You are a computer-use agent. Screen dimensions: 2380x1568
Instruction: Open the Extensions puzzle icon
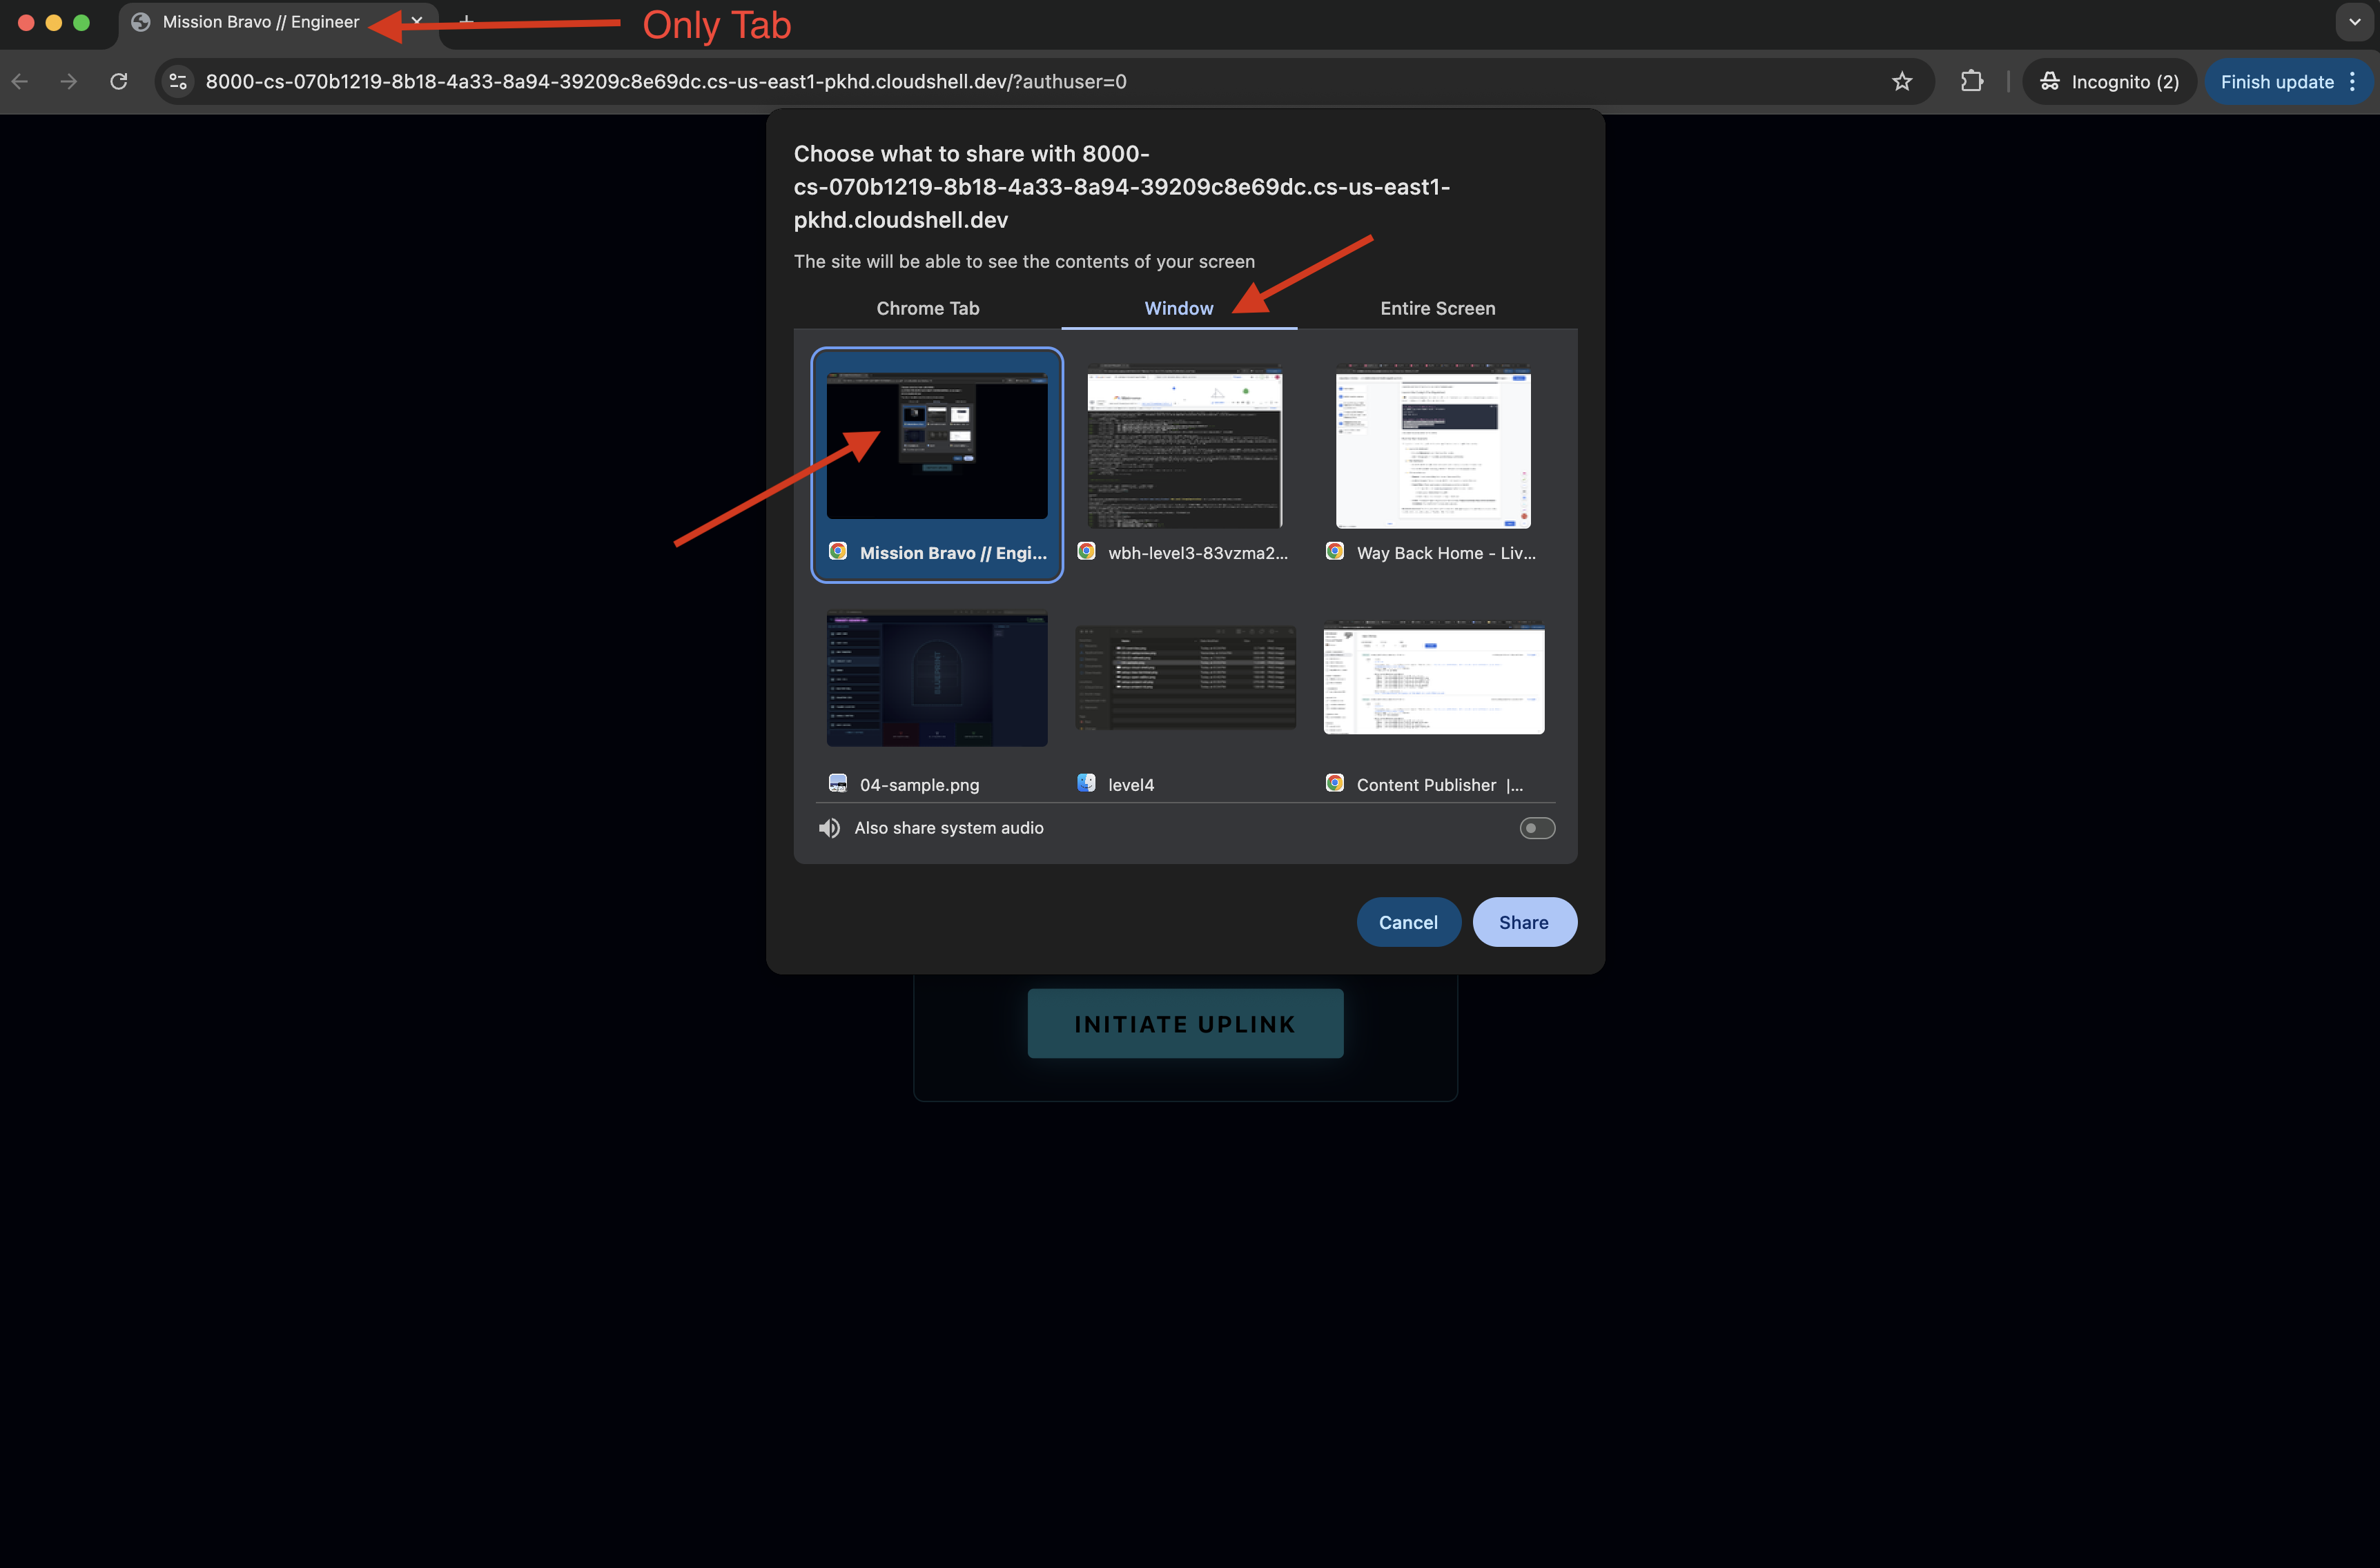tap(1971, 82)
